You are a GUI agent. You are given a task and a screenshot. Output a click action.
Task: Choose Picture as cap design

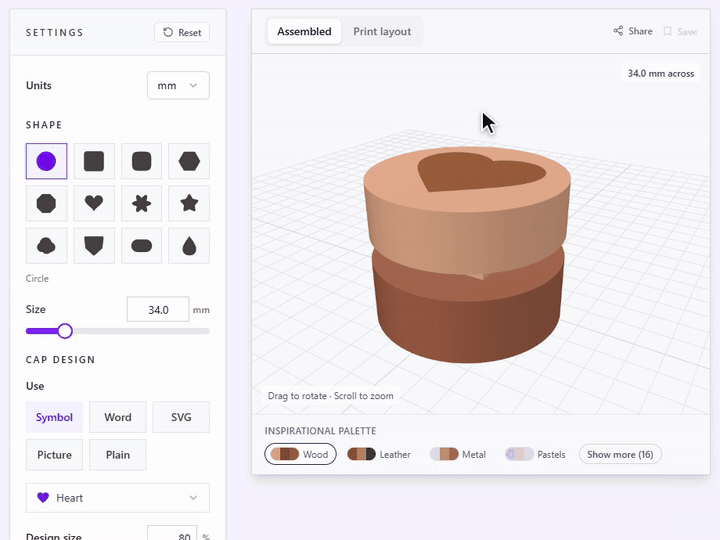(x=54, y=455)
